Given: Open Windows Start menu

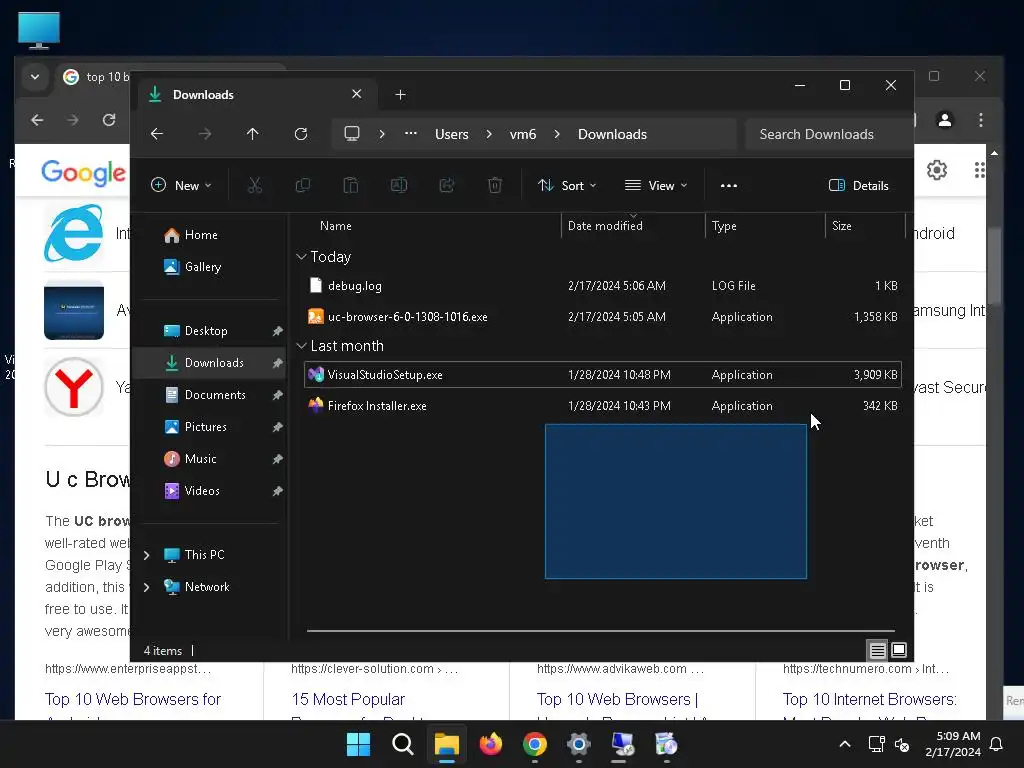Looking at the screenshot, I should 359,744.
